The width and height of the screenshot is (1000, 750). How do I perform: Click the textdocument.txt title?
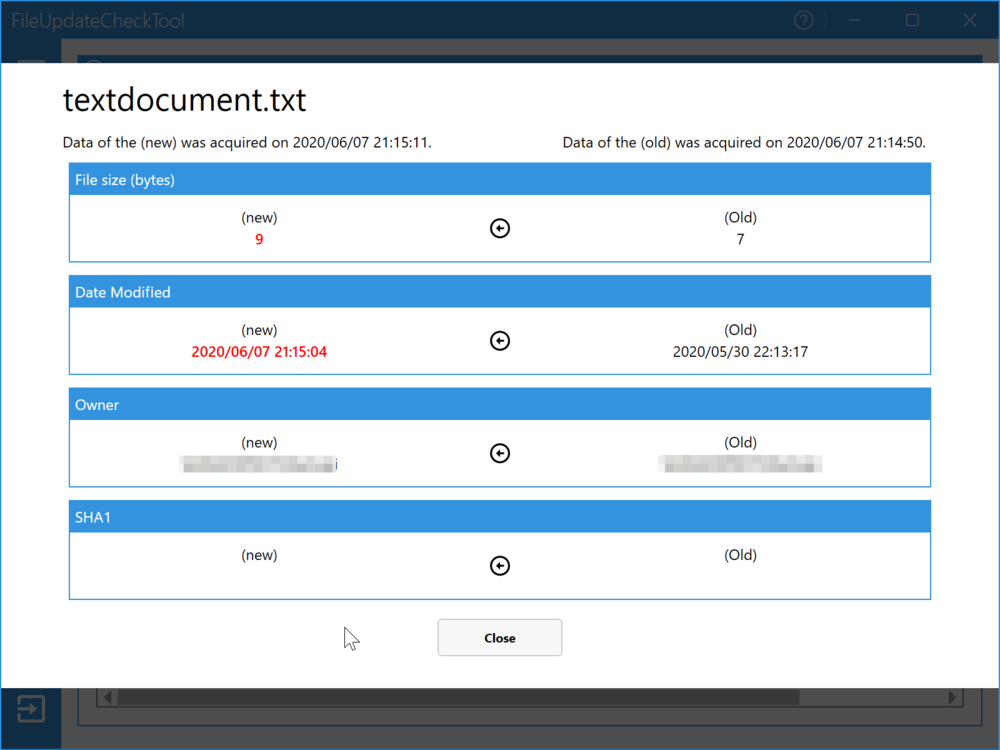click(184, 101)
